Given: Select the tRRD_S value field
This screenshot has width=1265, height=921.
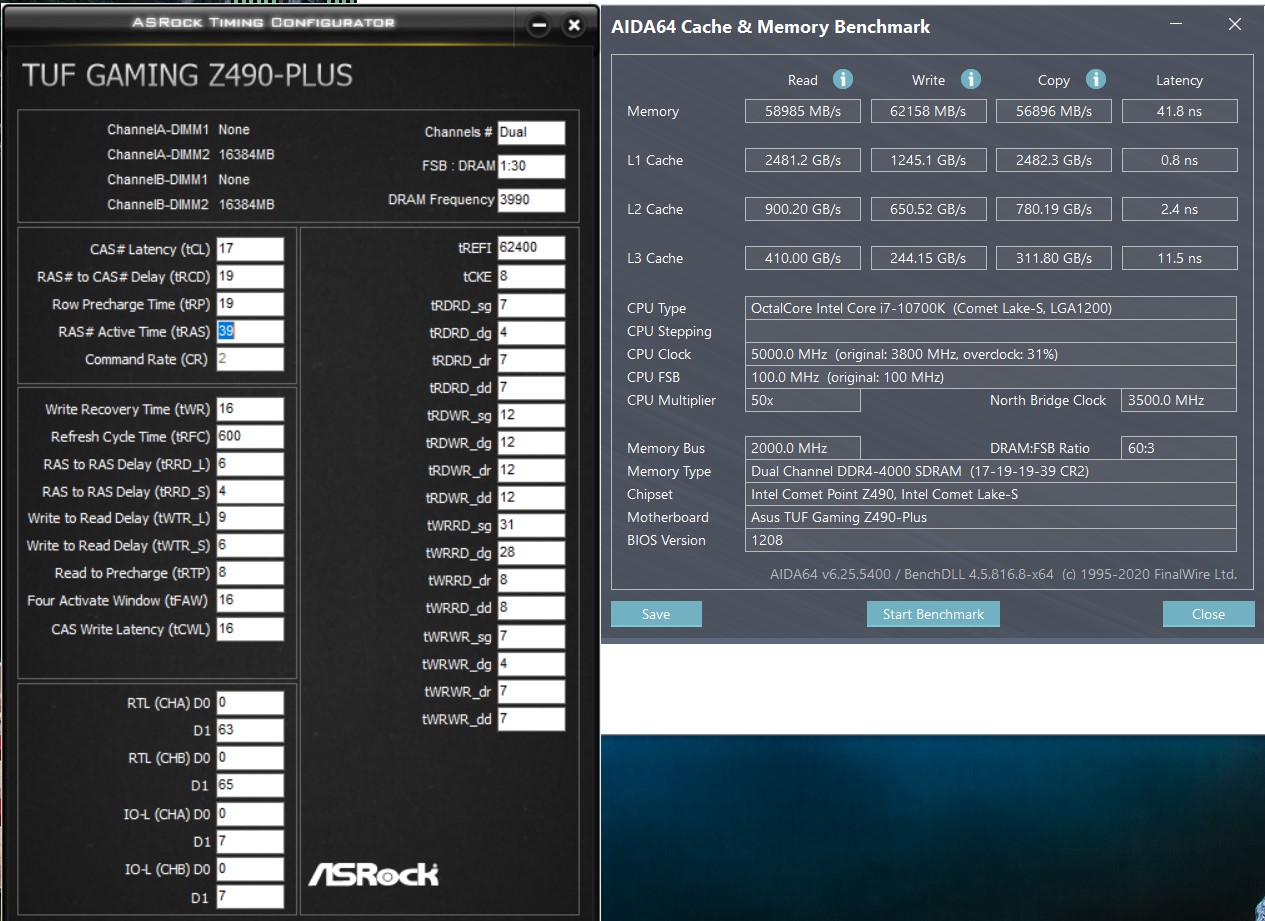Looking at the screenshot, I should click(x=249, y=492).
